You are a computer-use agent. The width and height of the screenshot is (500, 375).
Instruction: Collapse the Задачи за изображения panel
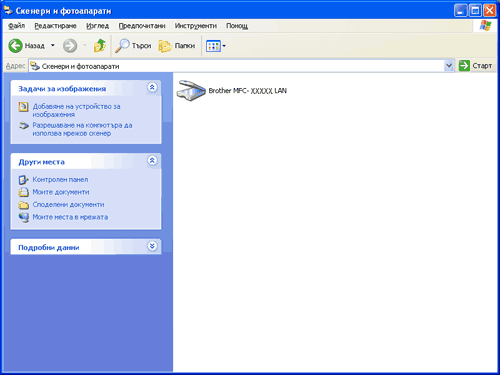[x=152, y=88]
